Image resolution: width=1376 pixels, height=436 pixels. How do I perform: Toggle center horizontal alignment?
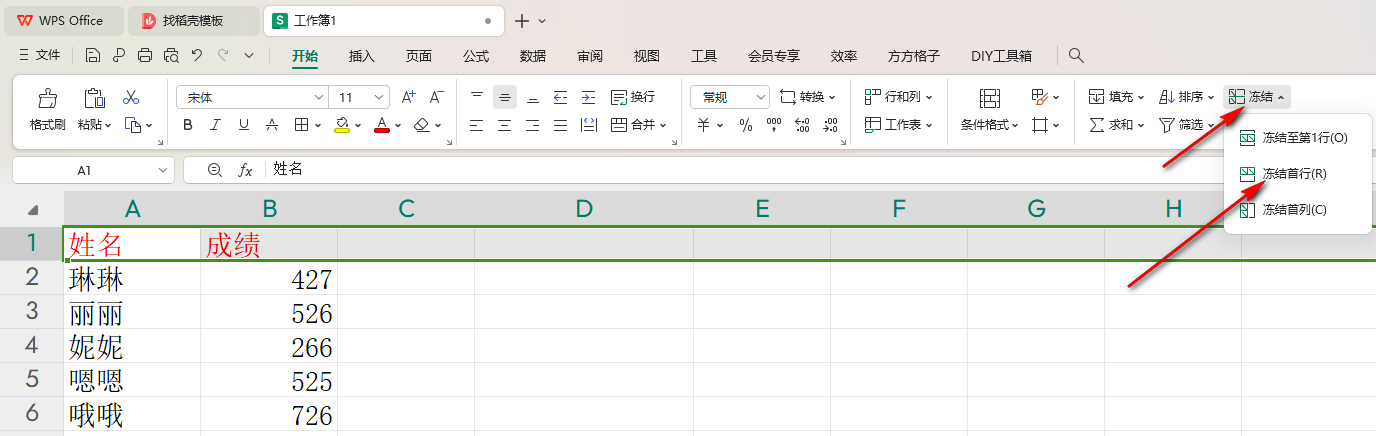(x=504, y=125)
